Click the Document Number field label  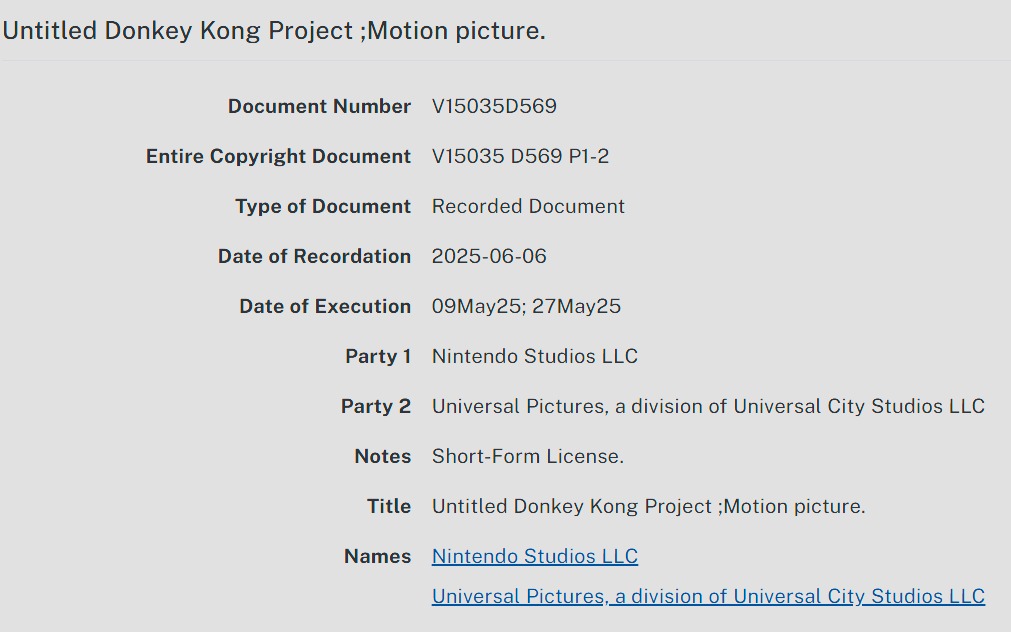(319, 106)
